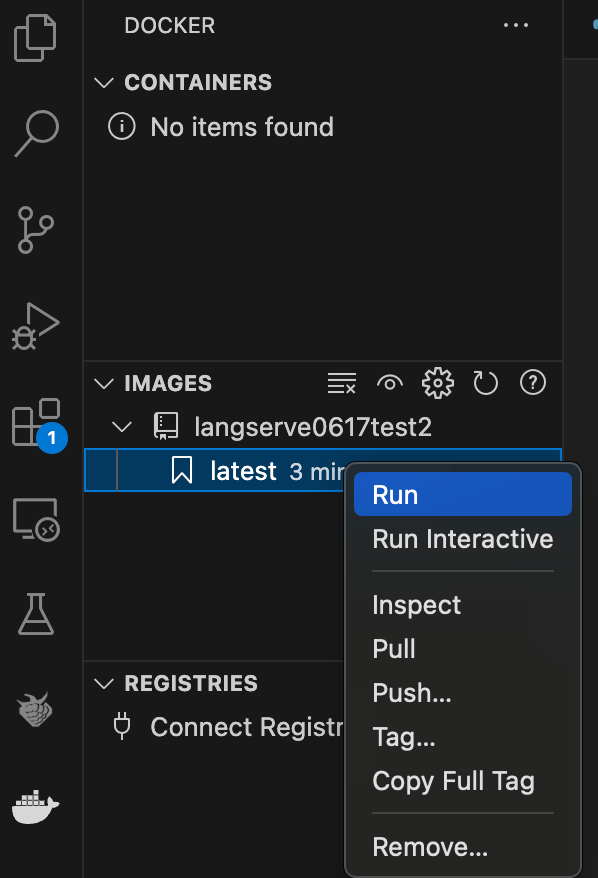
Task: Open the Search view in activity bar
Action: coord(36,134)
